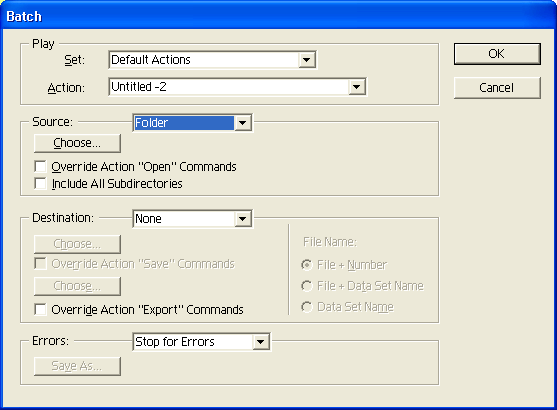This screenshot has height=410, width=557.
Task: Pick the Data Set Name radio button
Action: [x=307, y=307]
